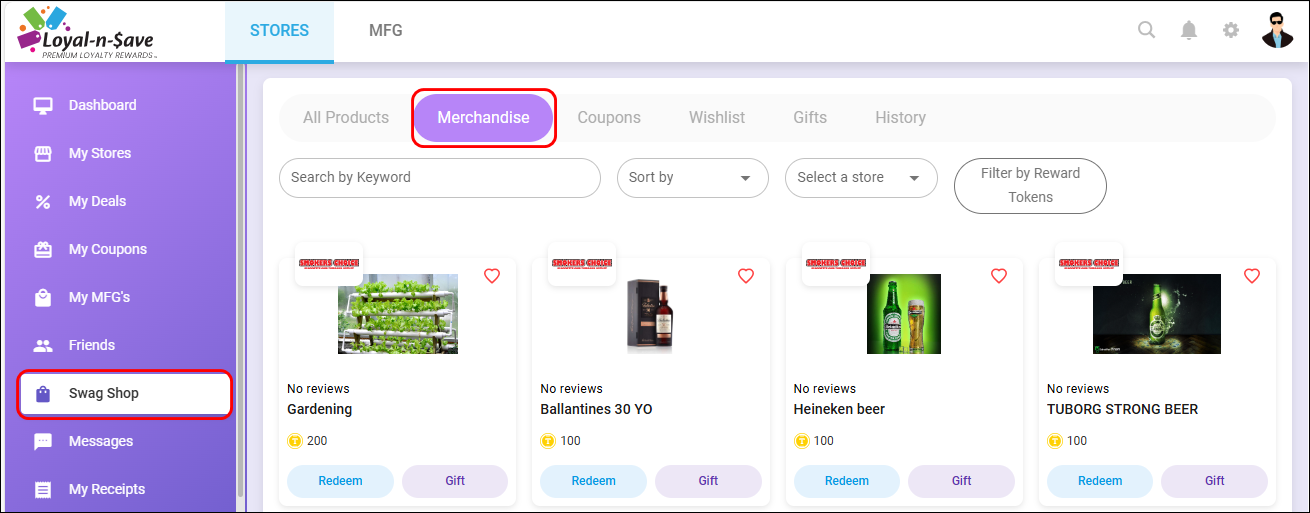Redeem the Gardening product
Image resolution: width=1310 pixels, height=513 pixels.
(341, 481)
